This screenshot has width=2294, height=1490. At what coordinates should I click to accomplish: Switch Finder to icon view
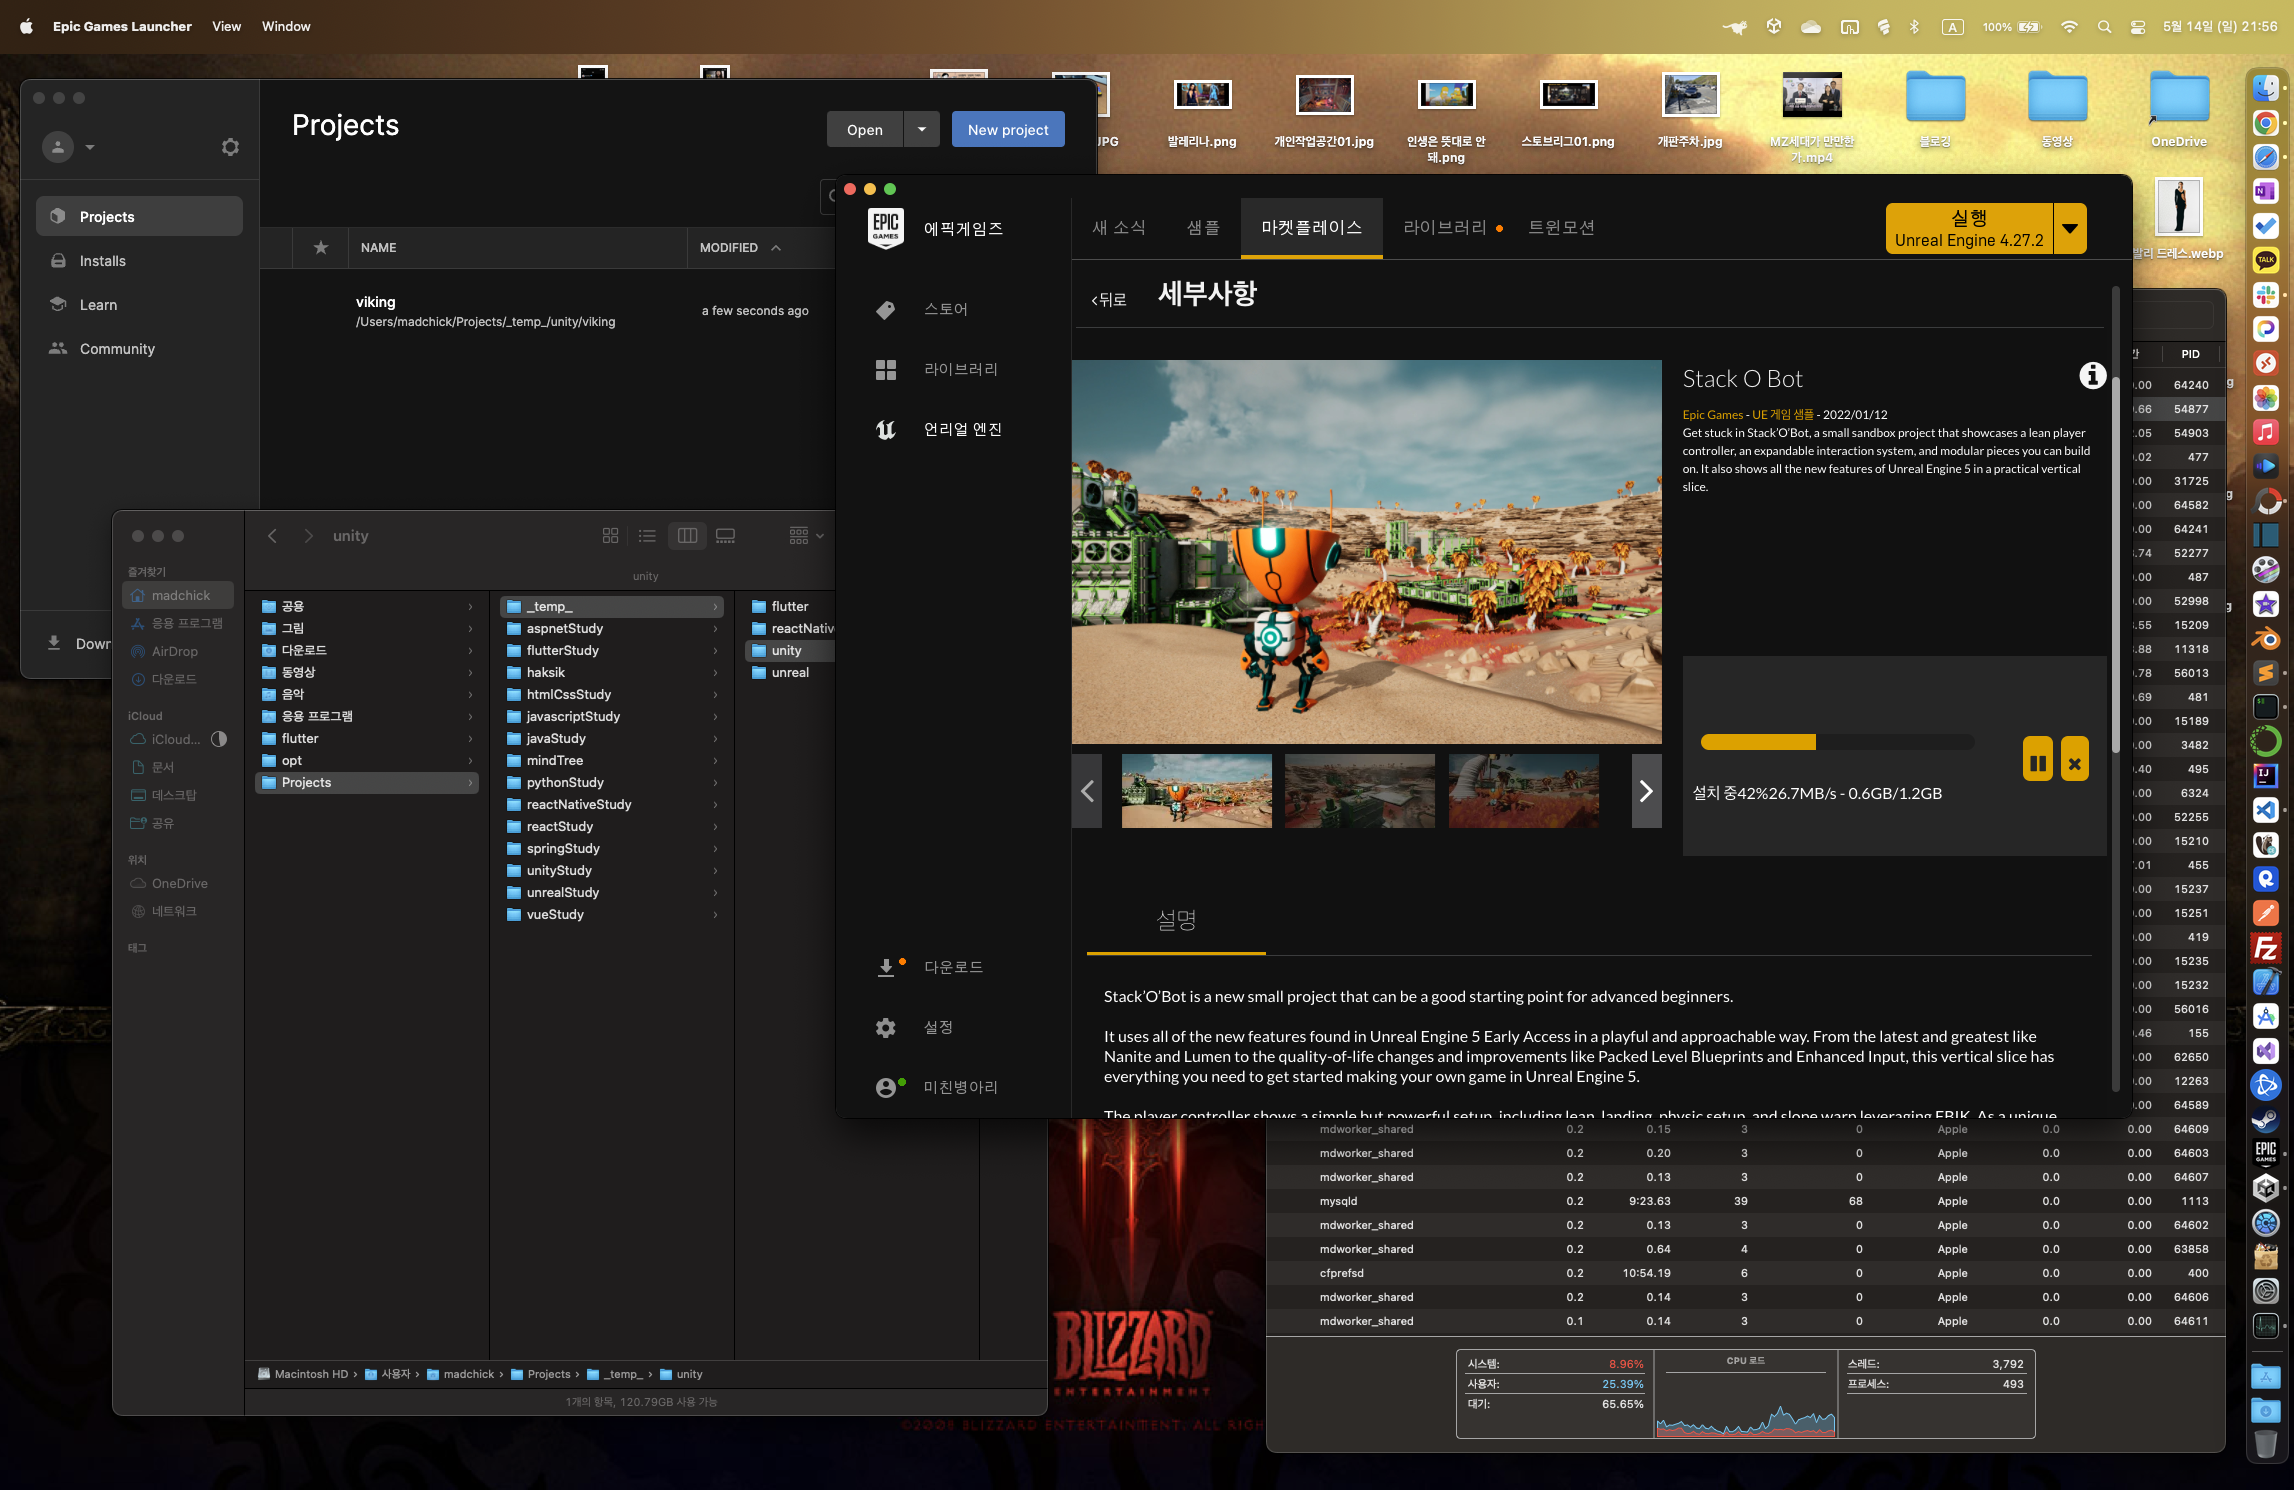610,536
